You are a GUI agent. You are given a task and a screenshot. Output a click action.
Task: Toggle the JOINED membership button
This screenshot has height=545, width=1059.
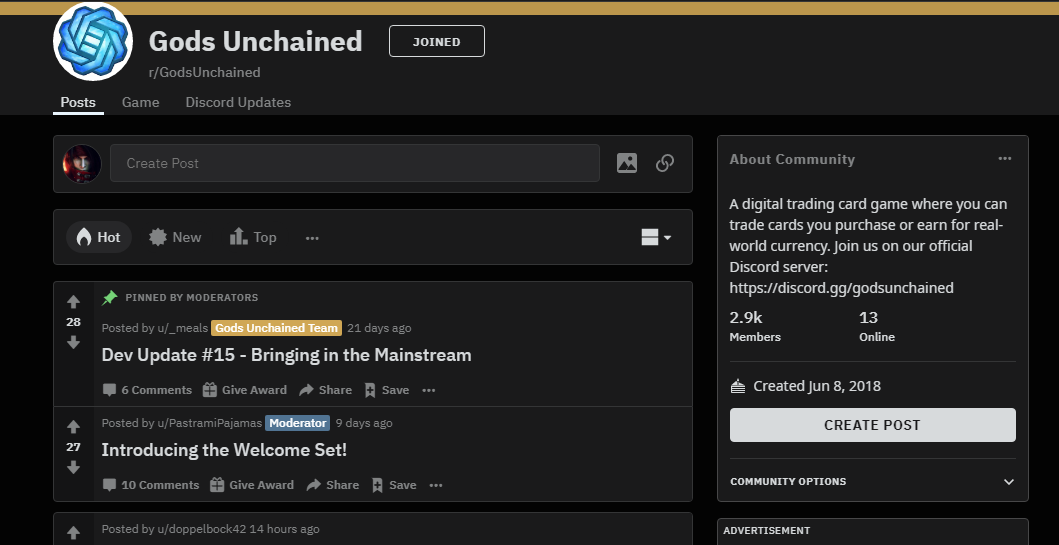437,41
